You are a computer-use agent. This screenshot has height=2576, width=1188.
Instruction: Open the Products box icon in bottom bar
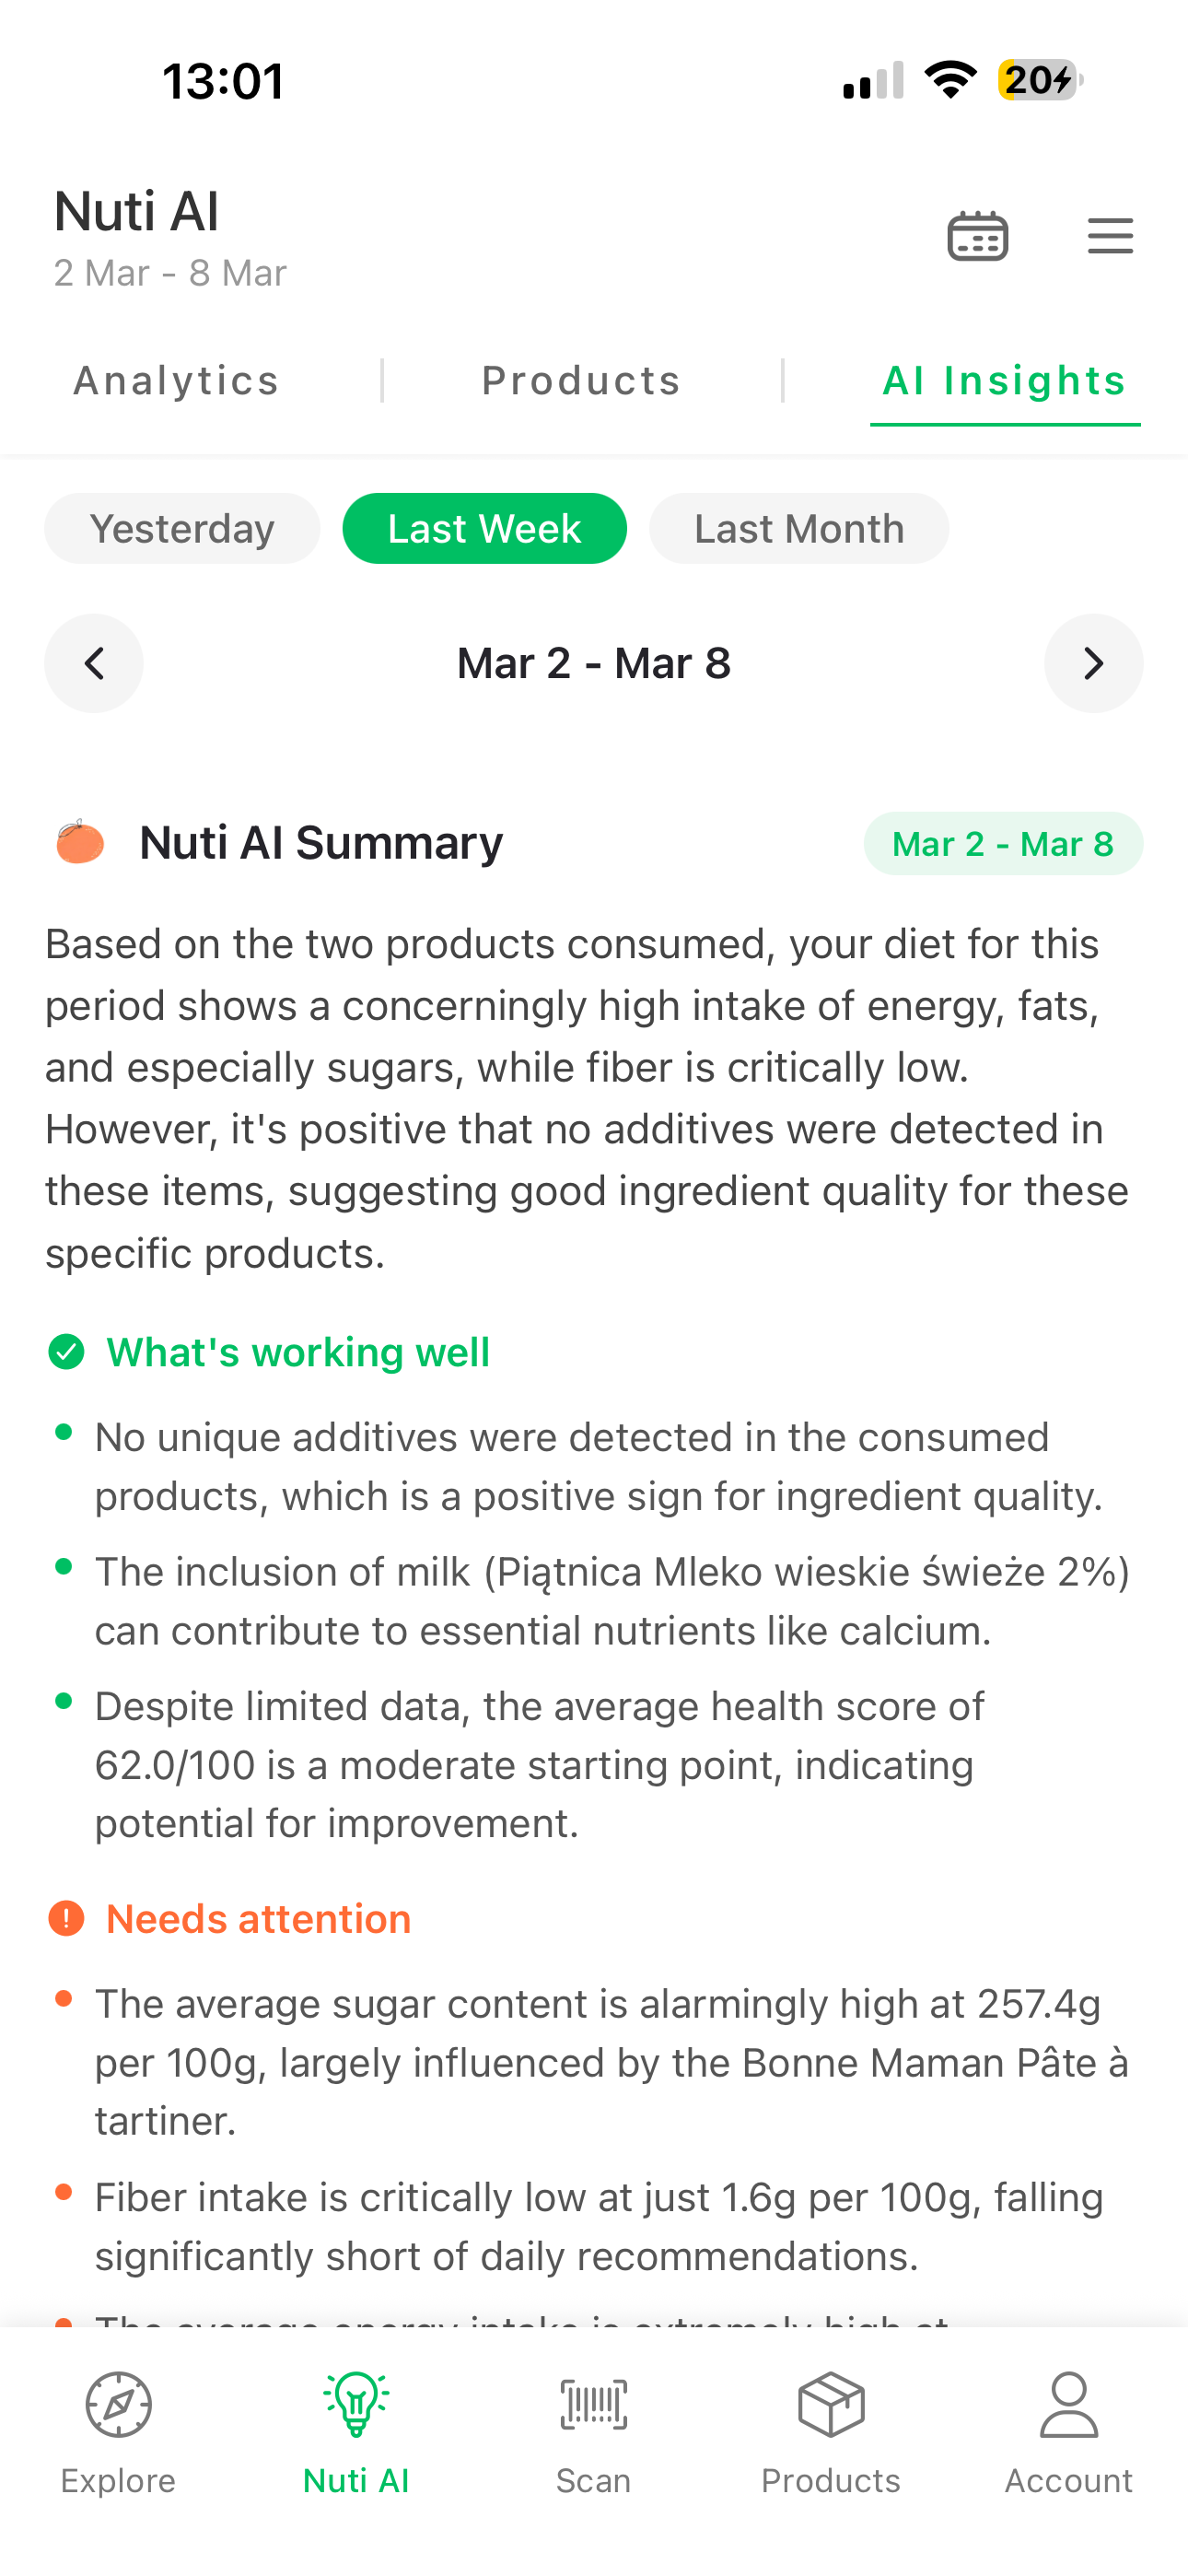[830, 2404]
